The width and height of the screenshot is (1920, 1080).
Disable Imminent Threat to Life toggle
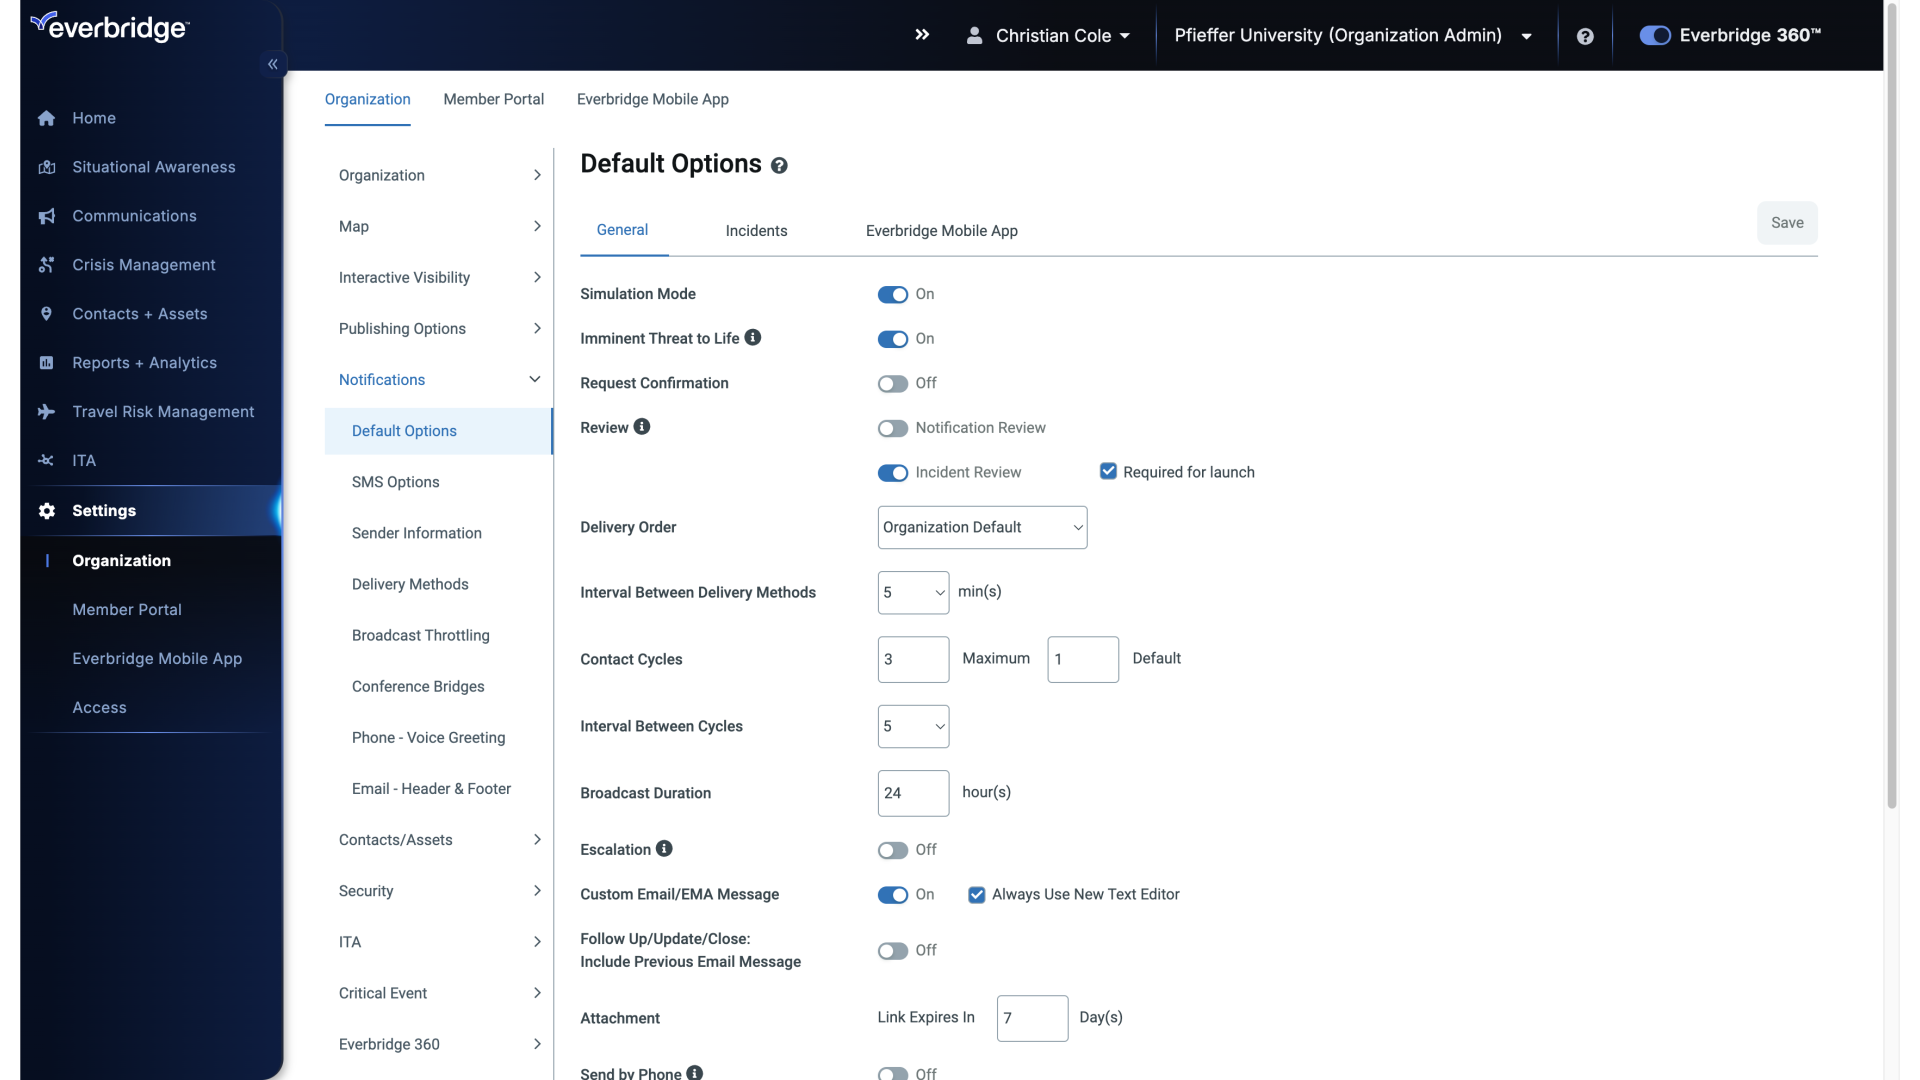[893, 338]
